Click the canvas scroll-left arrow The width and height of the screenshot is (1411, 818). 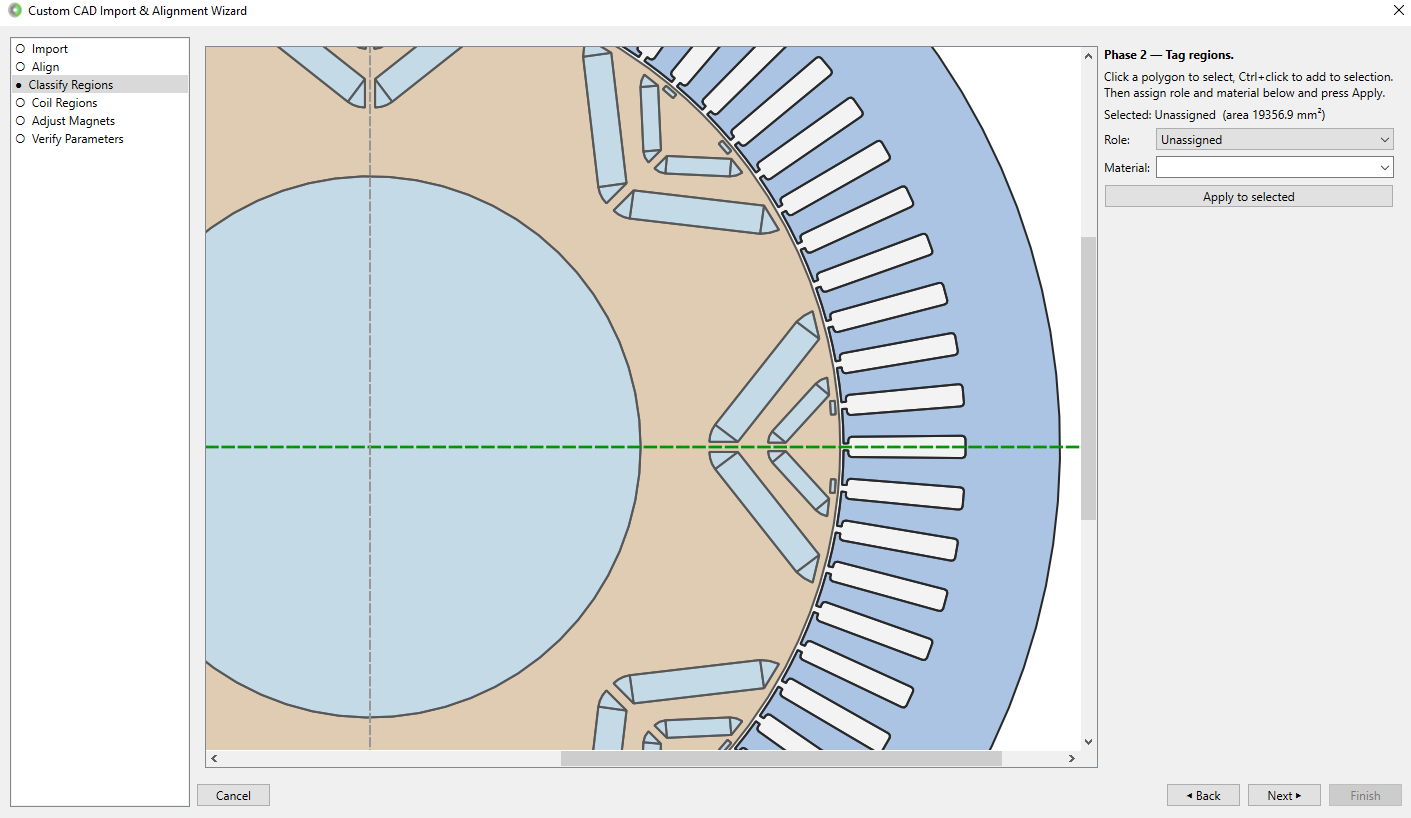pos(214,759)
